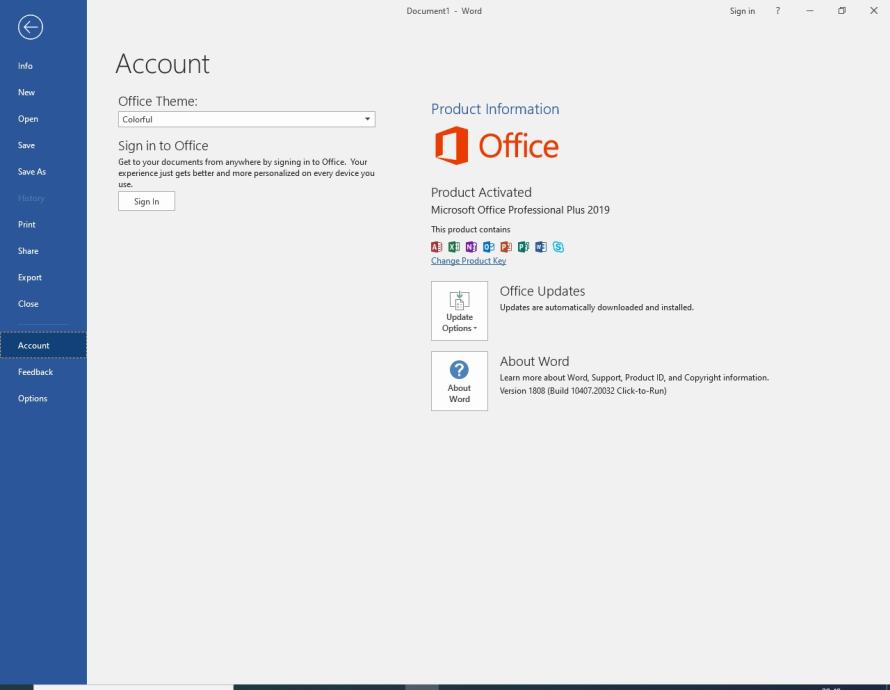The height and width of the screenshot is (690, 890).
Task: Click the 'About Word' heading text
Action: pyautogui.click(x=534, y=361)
